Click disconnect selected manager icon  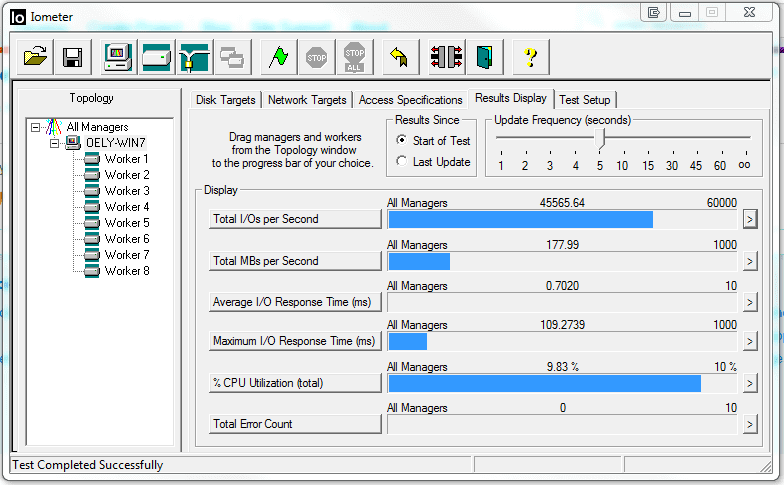(x=446, y=57)
